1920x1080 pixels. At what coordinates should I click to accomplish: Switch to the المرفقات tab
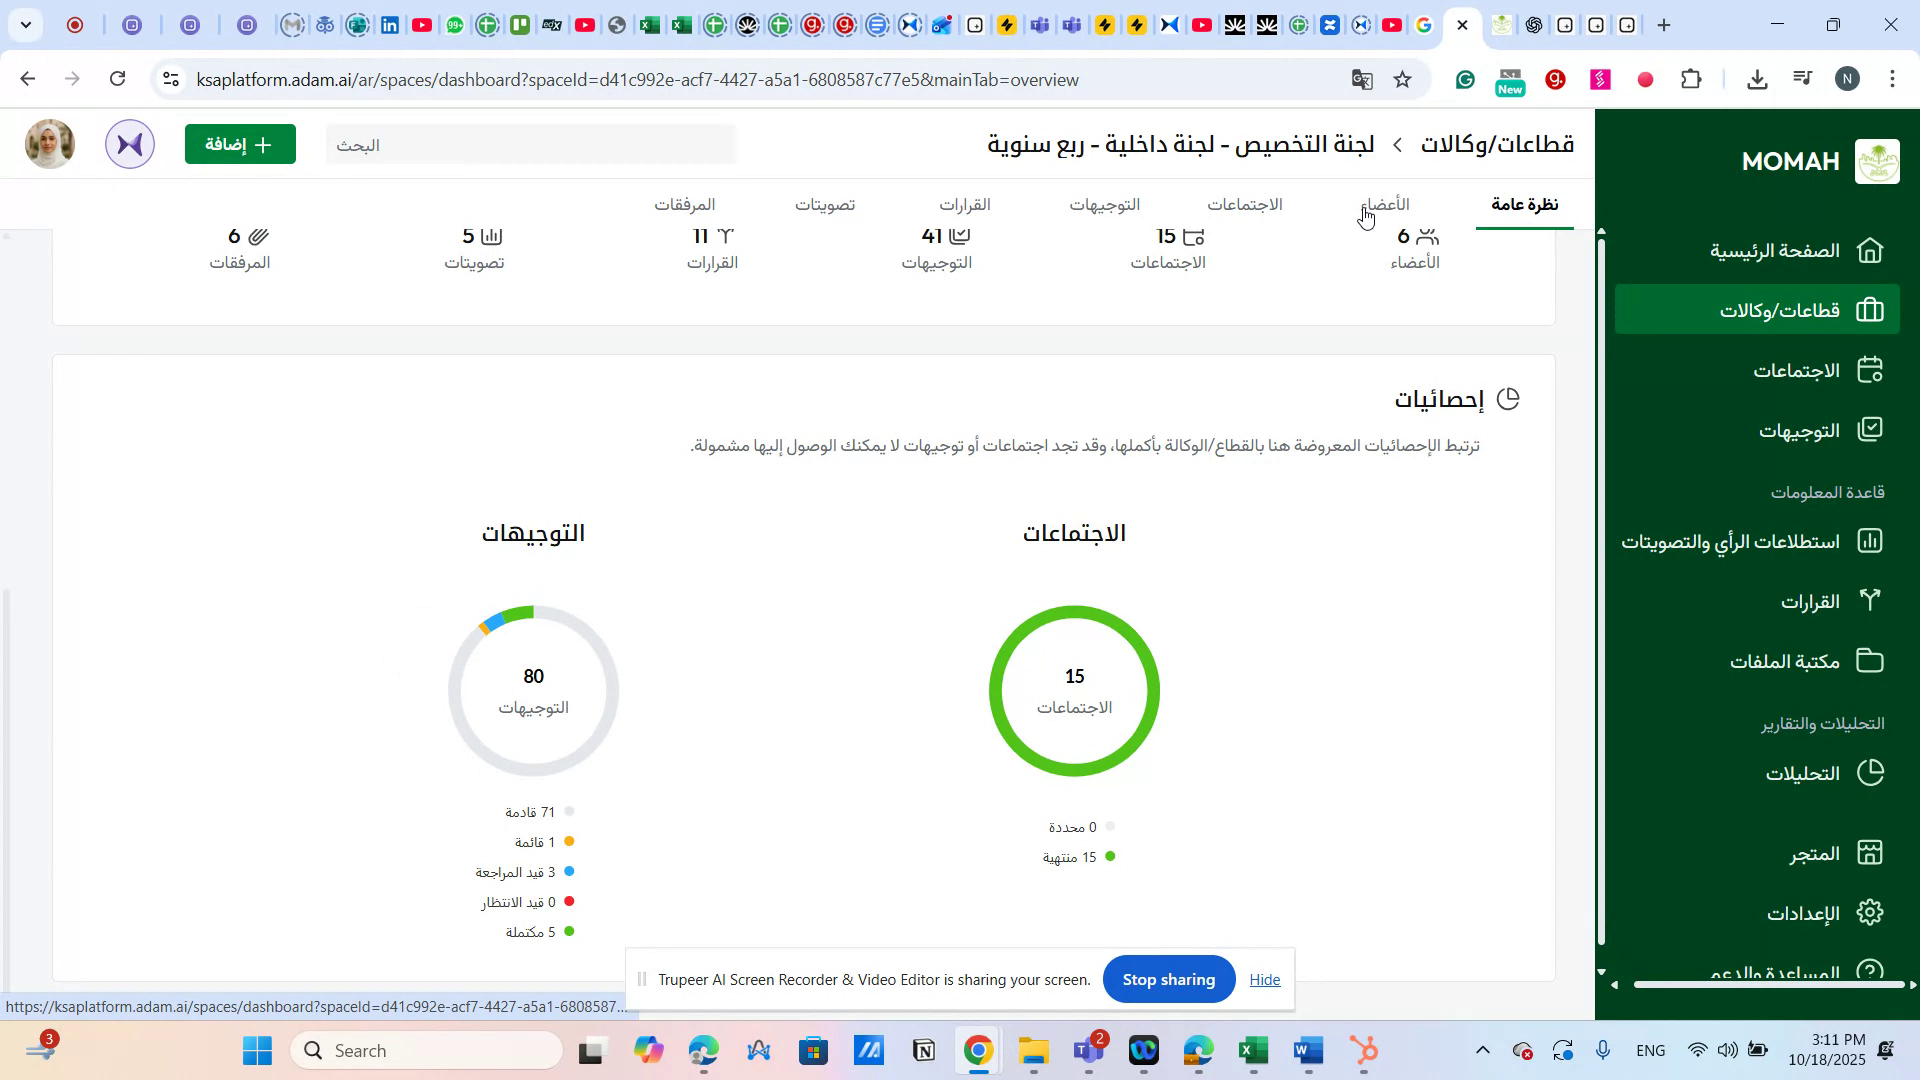[683, 204]
